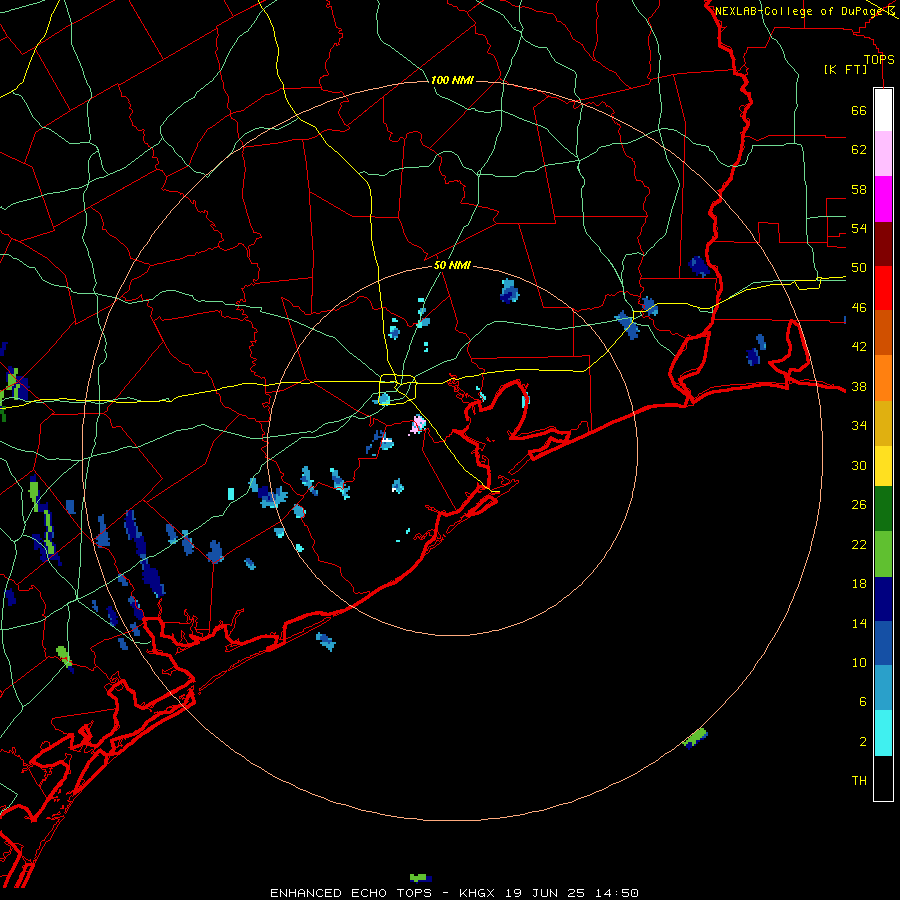The width and height of the screenshot is (900, 900).
Task: Select the maroon legend swatch
Action: tap(883, 244)
